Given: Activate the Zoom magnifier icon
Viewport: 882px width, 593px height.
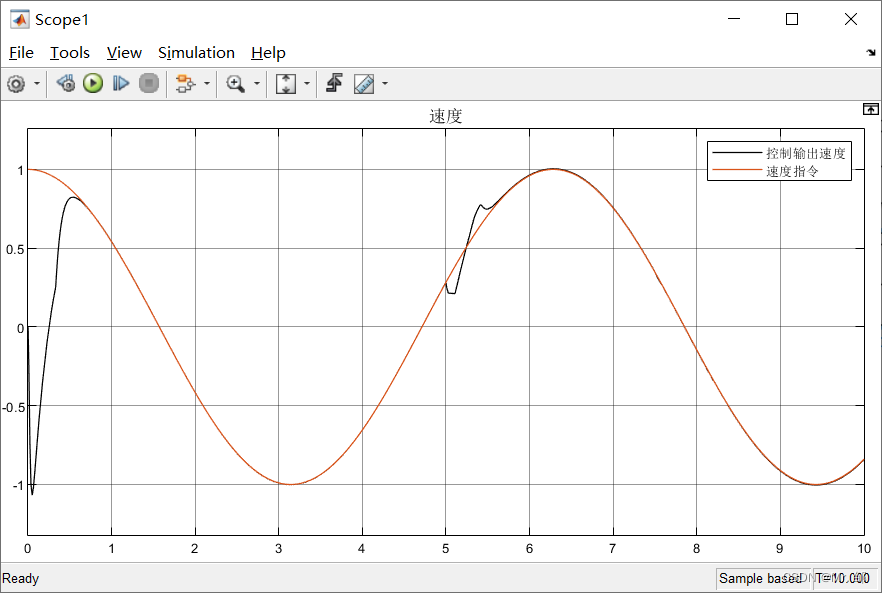Looking at the screenshot, I should 236,83.
